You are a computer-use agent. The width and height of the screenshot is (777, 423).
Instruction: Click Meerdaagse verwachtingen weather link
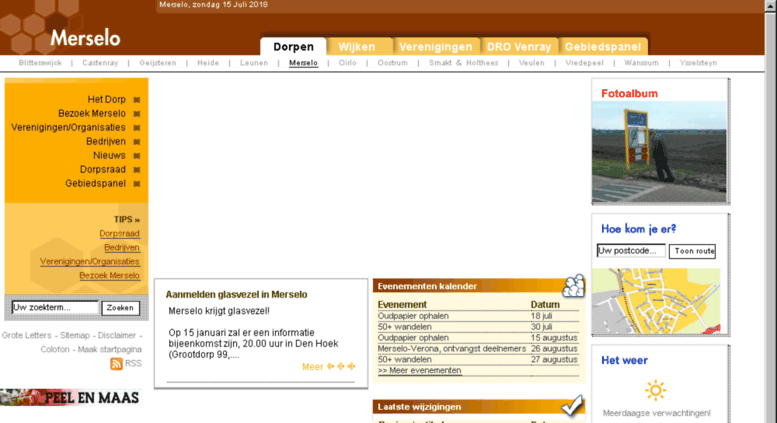click(x=656, y=413)
